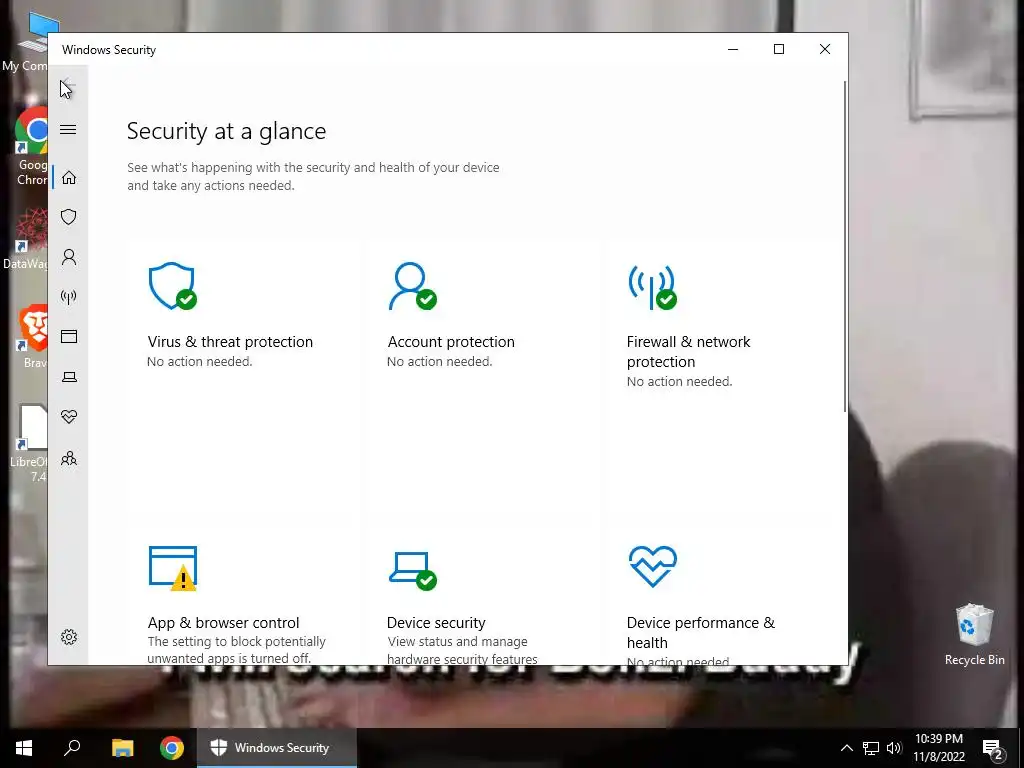
Task: Select the DataWag desktop shortcut
Action: pos(25,239)
